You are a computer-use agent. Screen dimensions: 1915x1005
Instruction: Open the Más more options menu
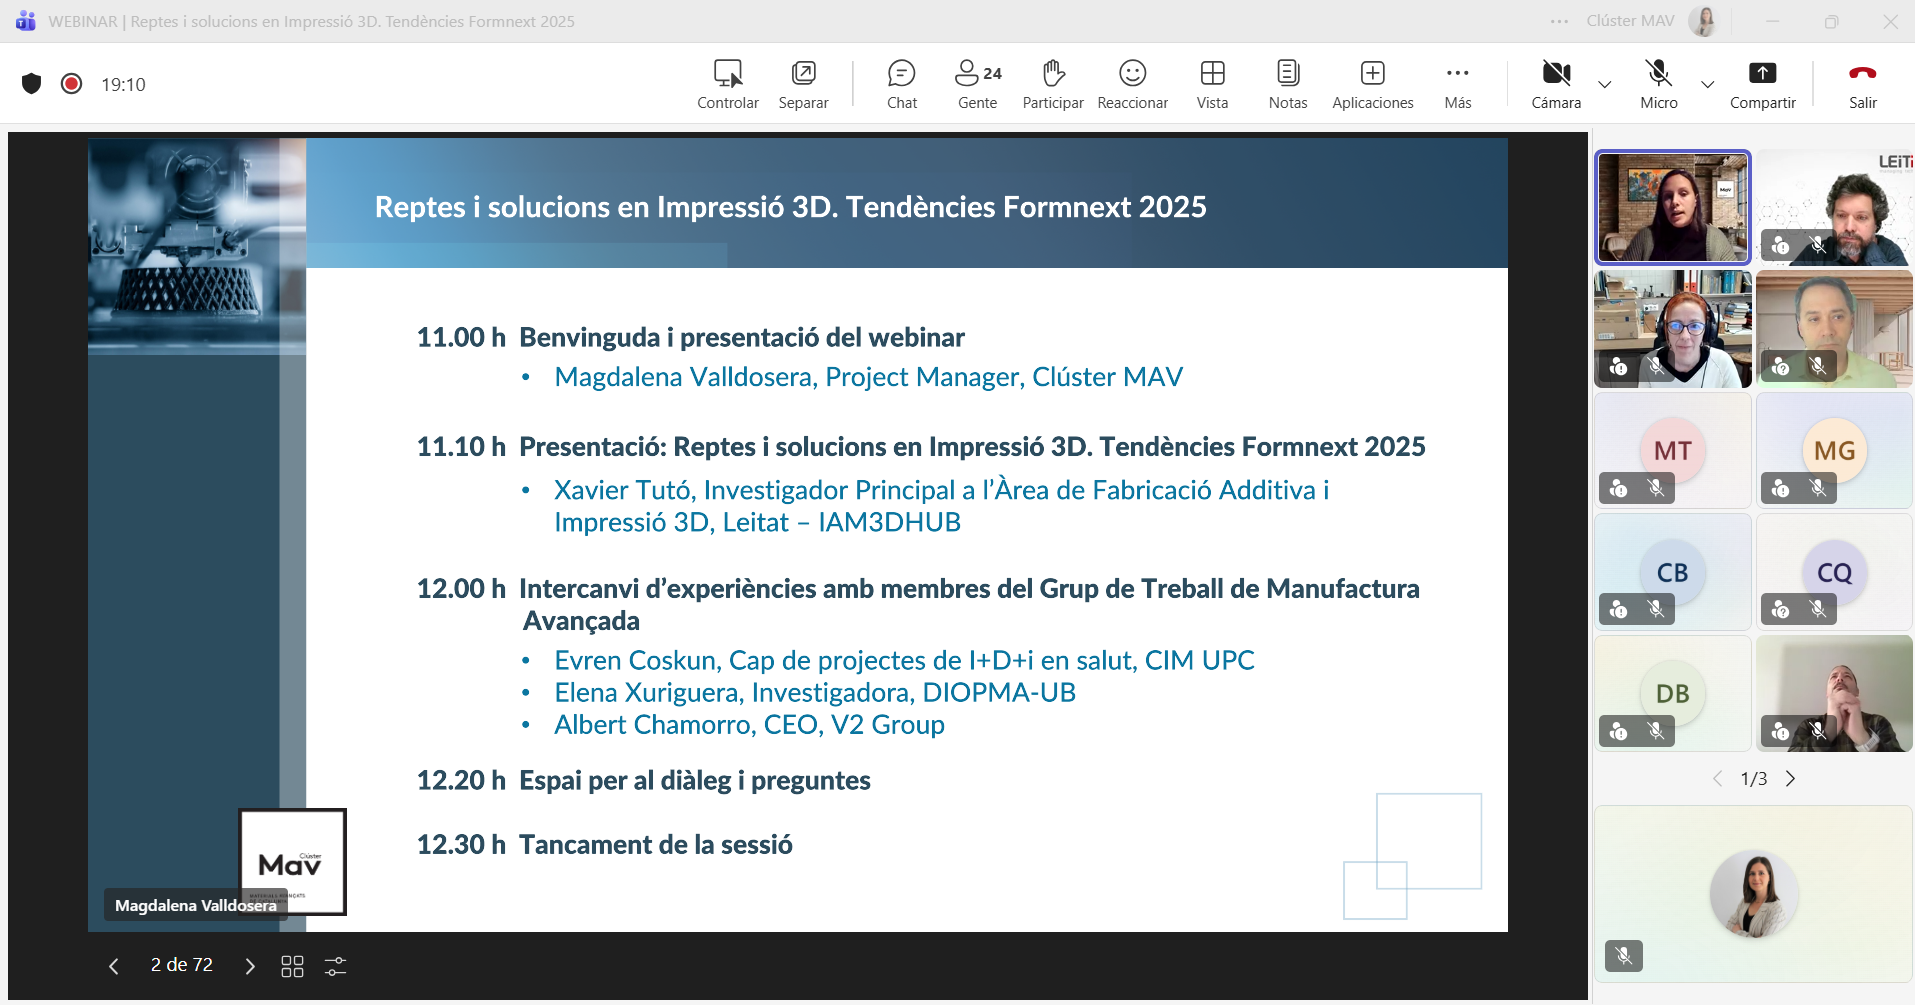coord(1457,84)
